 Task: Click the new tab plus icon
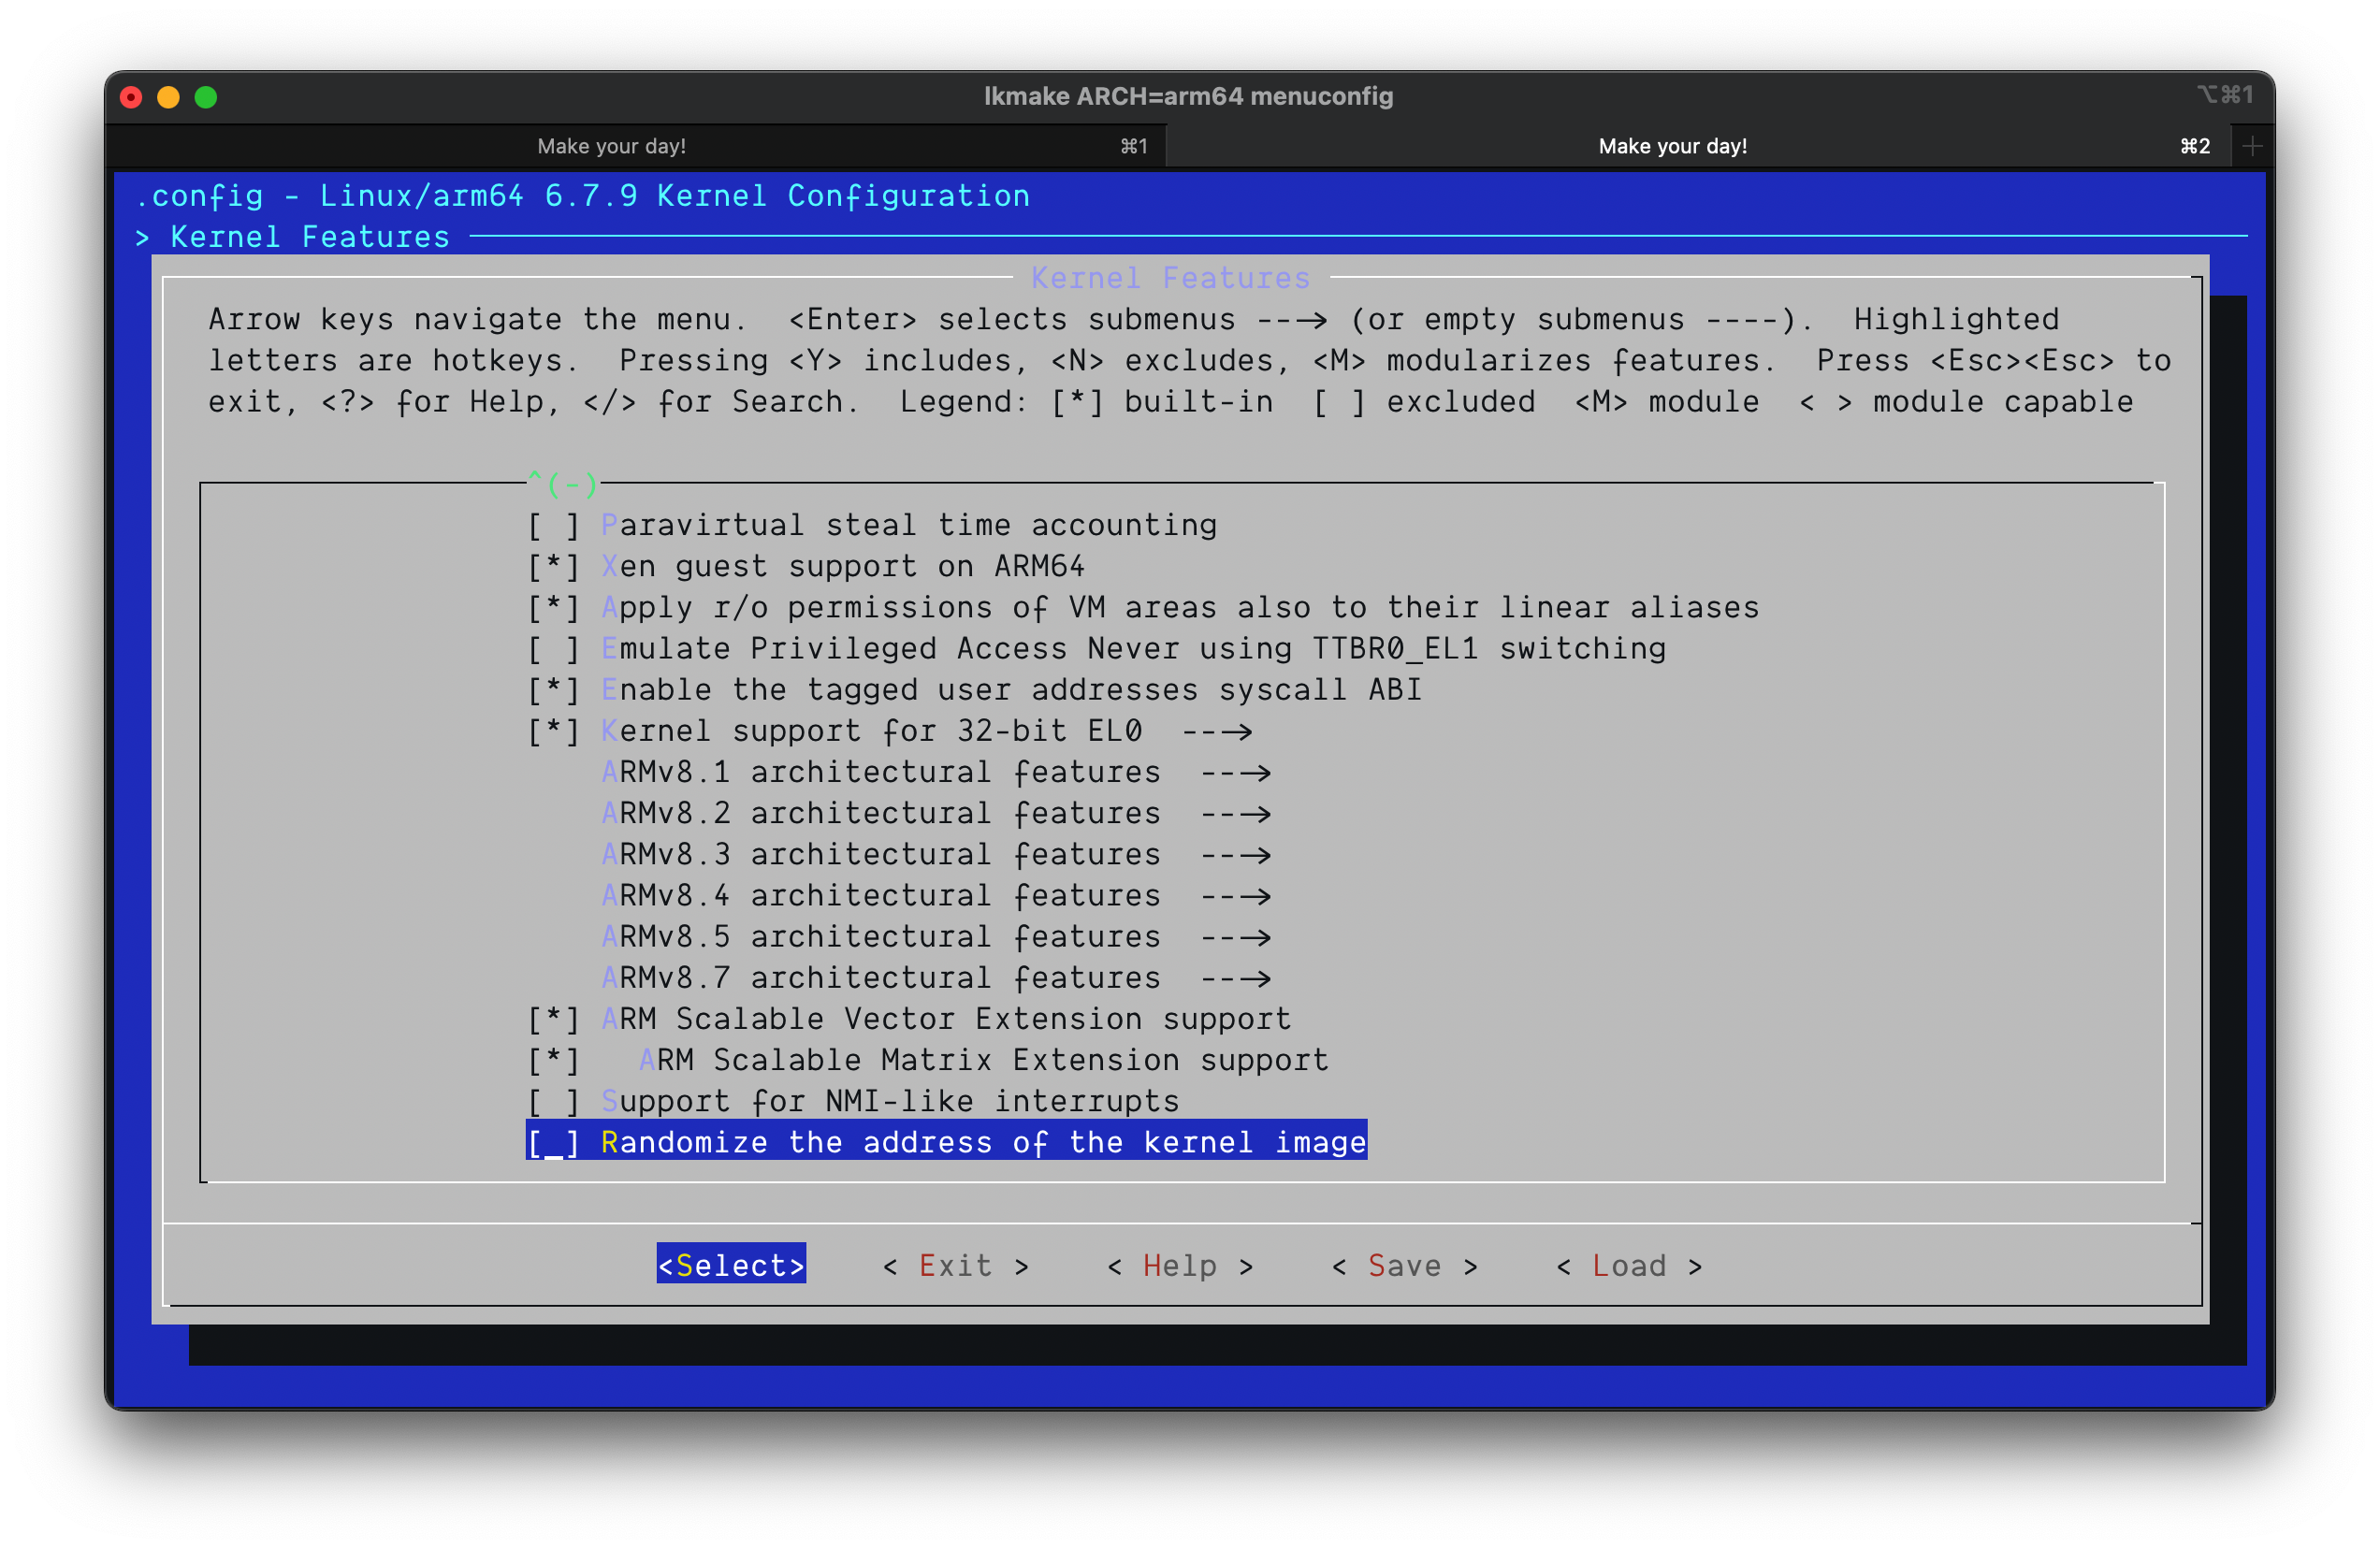pos(2252,146)
